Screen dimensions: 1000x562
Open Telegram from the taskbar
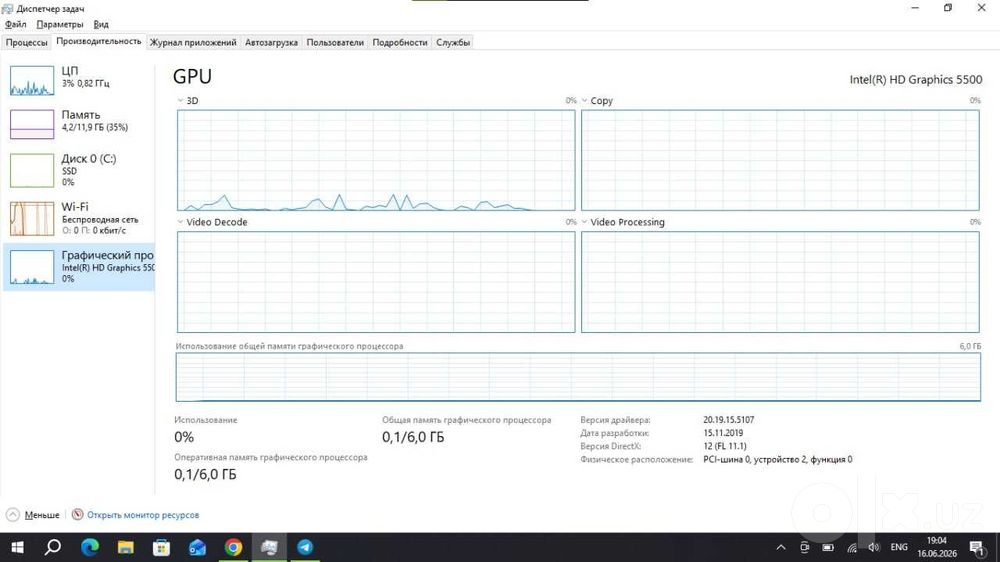pyautogui.click(x=305, y=547)
